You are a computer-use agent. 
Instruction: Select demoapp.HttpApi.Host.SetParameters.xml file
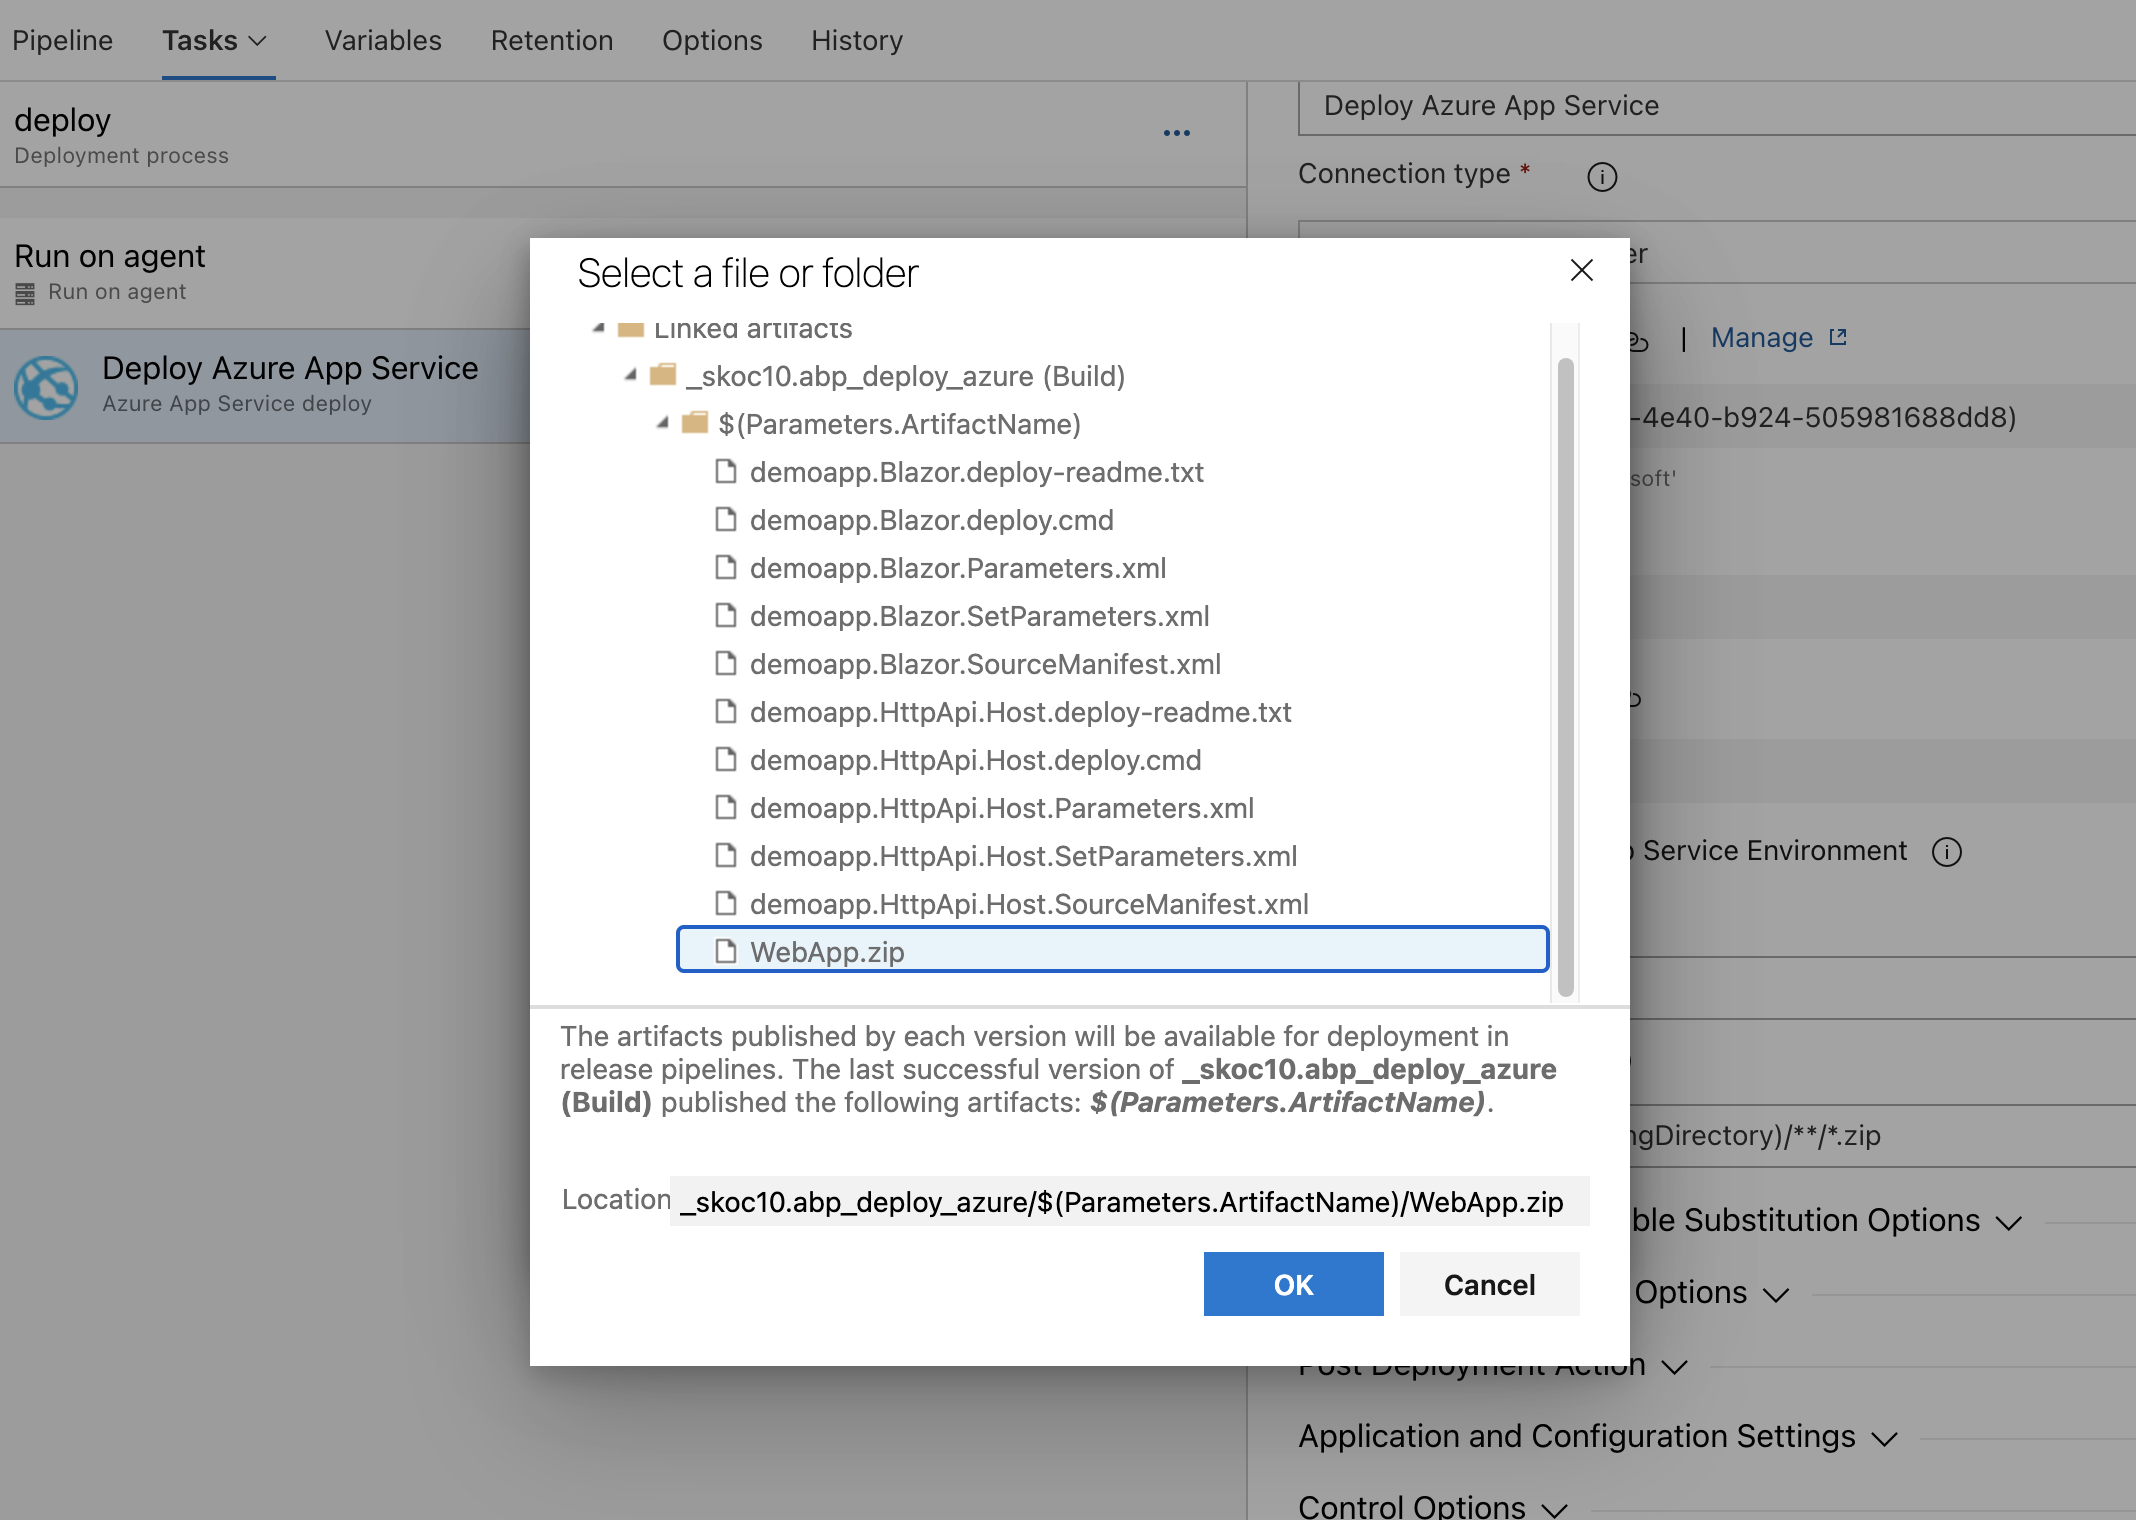coord(1023,856)
